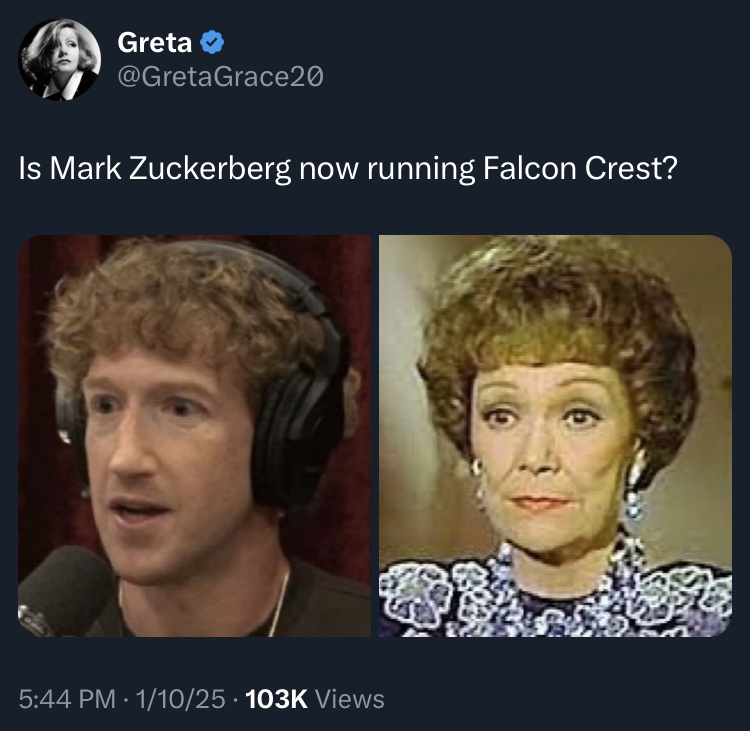Open the right photo of the woman
This screenshot has height=731, width=750.
pyautogui.click(x=555, y=436)
